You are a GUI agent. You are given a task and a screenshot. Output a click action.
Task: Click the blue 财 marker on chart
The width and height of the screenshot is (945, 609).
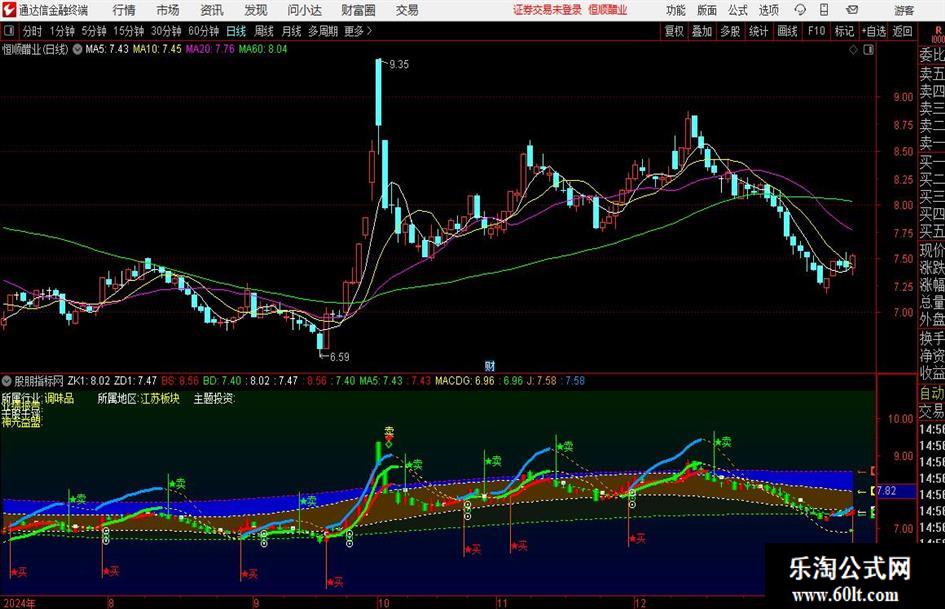click(490, 365)
